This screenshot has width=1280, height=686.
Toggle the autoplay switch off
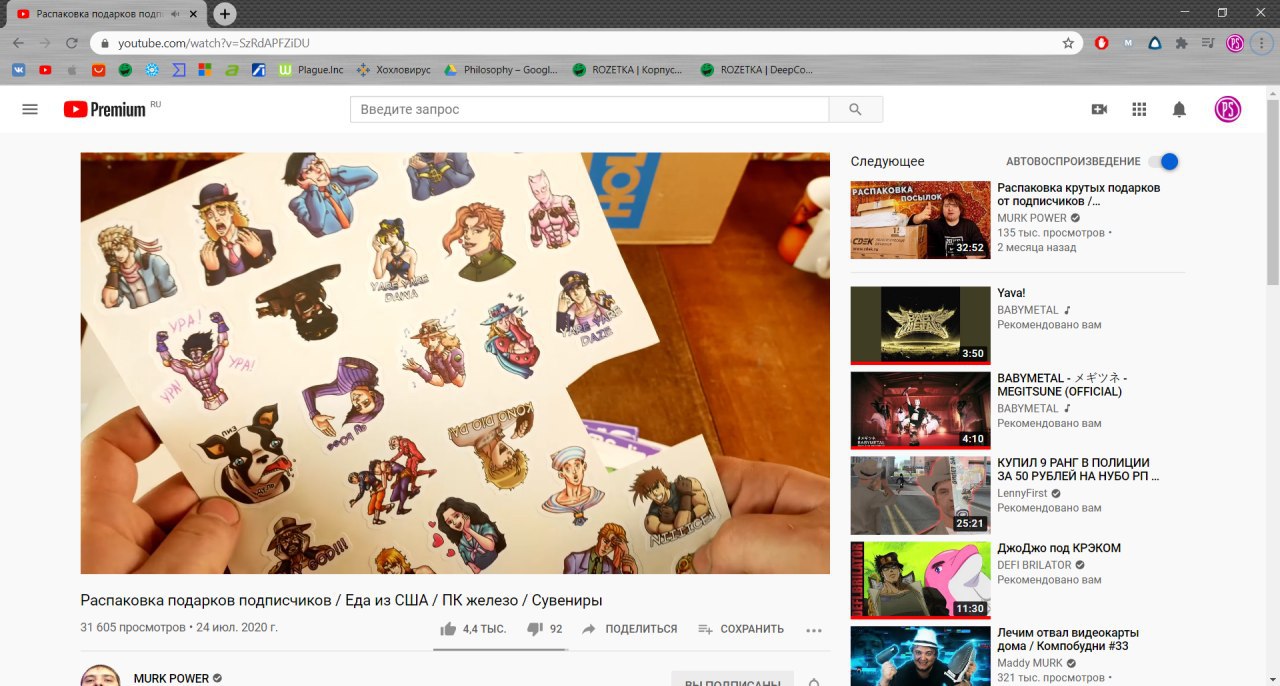click(1163, 161)
